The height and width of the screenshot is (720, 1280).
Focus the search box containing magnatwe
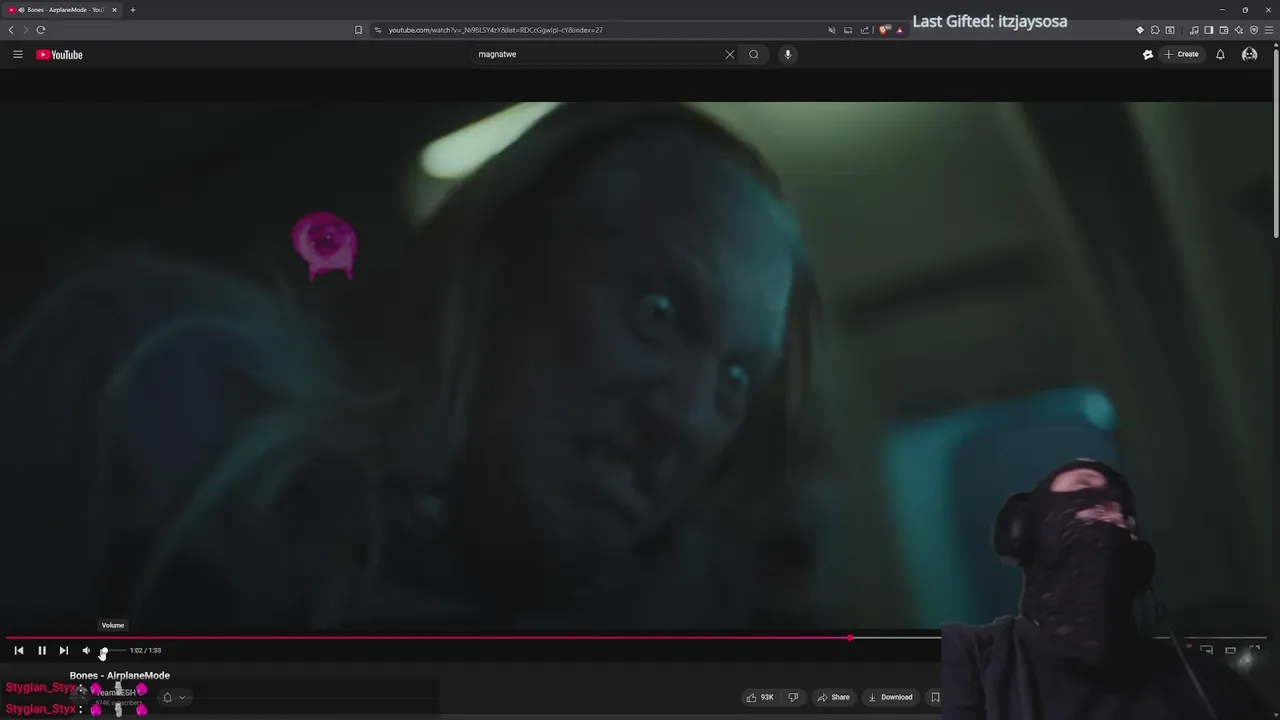598,54
